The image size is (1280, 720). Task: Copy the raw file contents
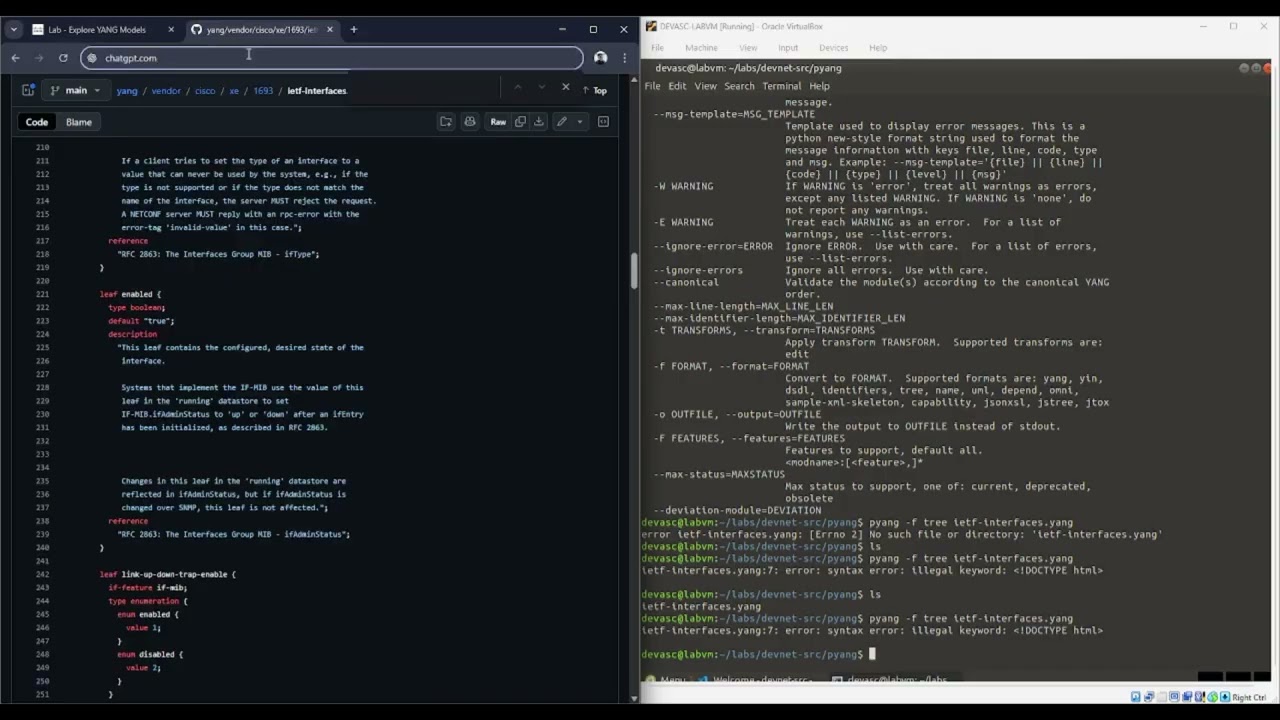click(x=520, y=122)
